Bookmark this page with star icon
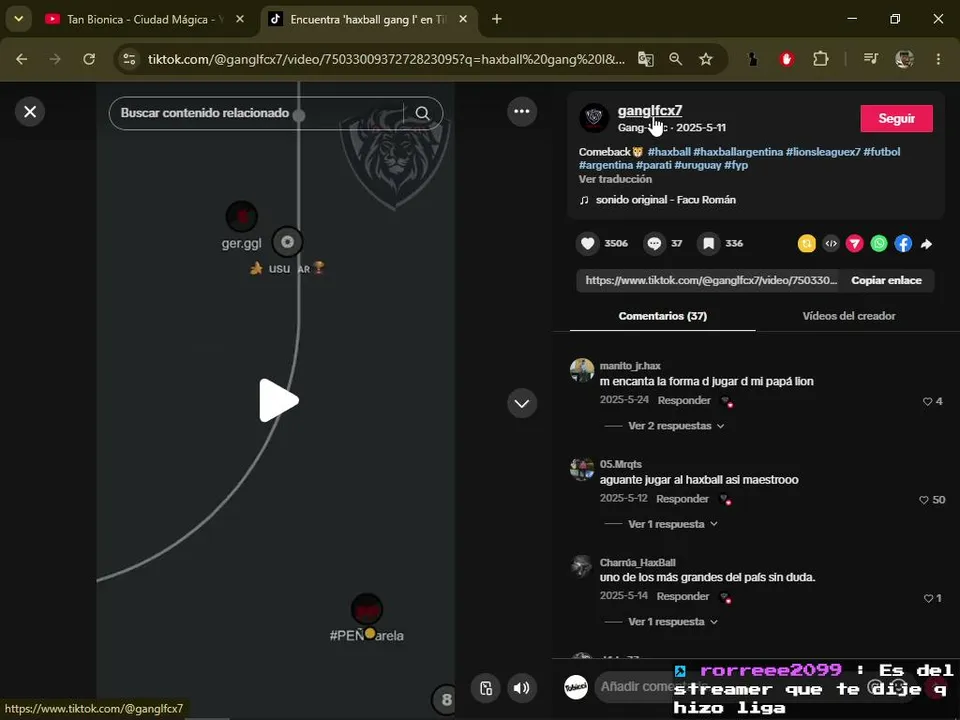Screen dimensions: 960x720 pyautogui.click(x=706, y=59)
